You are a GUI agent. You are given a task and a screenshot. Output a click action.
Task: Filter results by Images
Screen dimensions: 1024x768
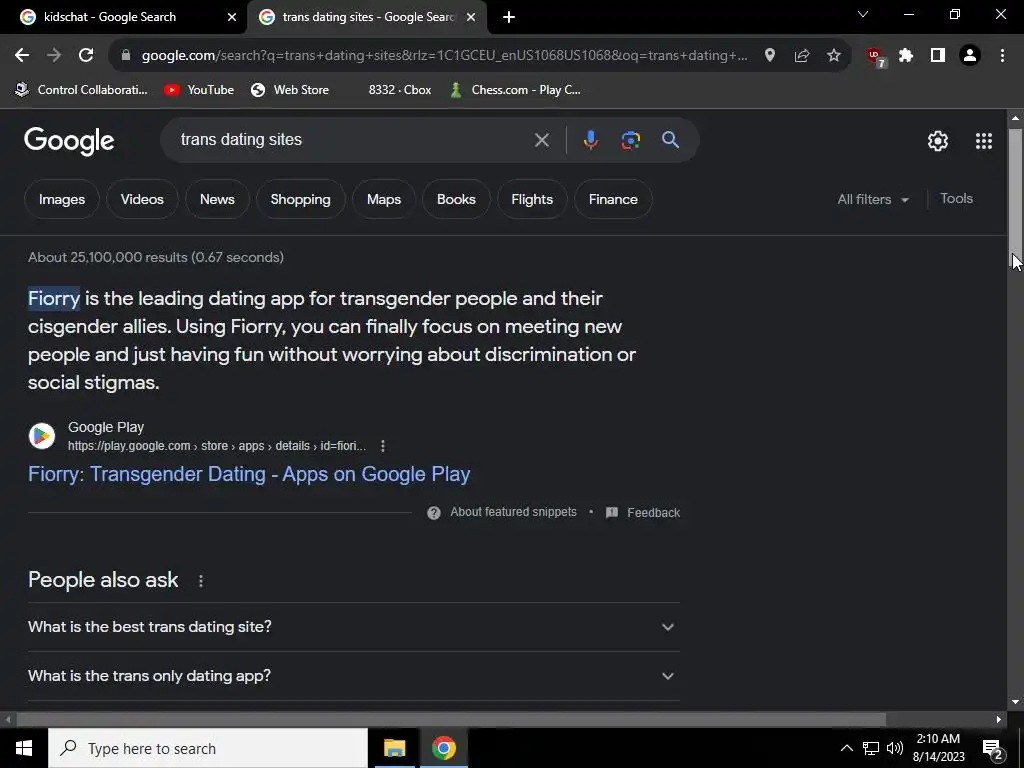coord(62,199)
